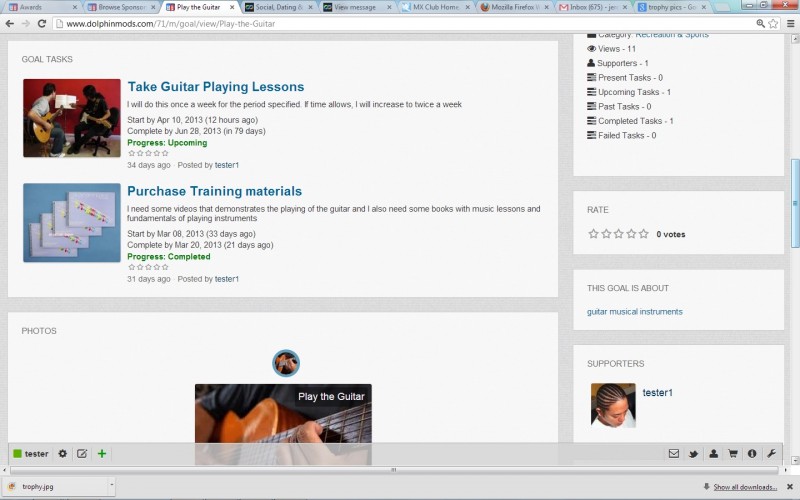Click the info icon in the bottom toolbar
Screen dimensions: 800x500
pos(752,454)
